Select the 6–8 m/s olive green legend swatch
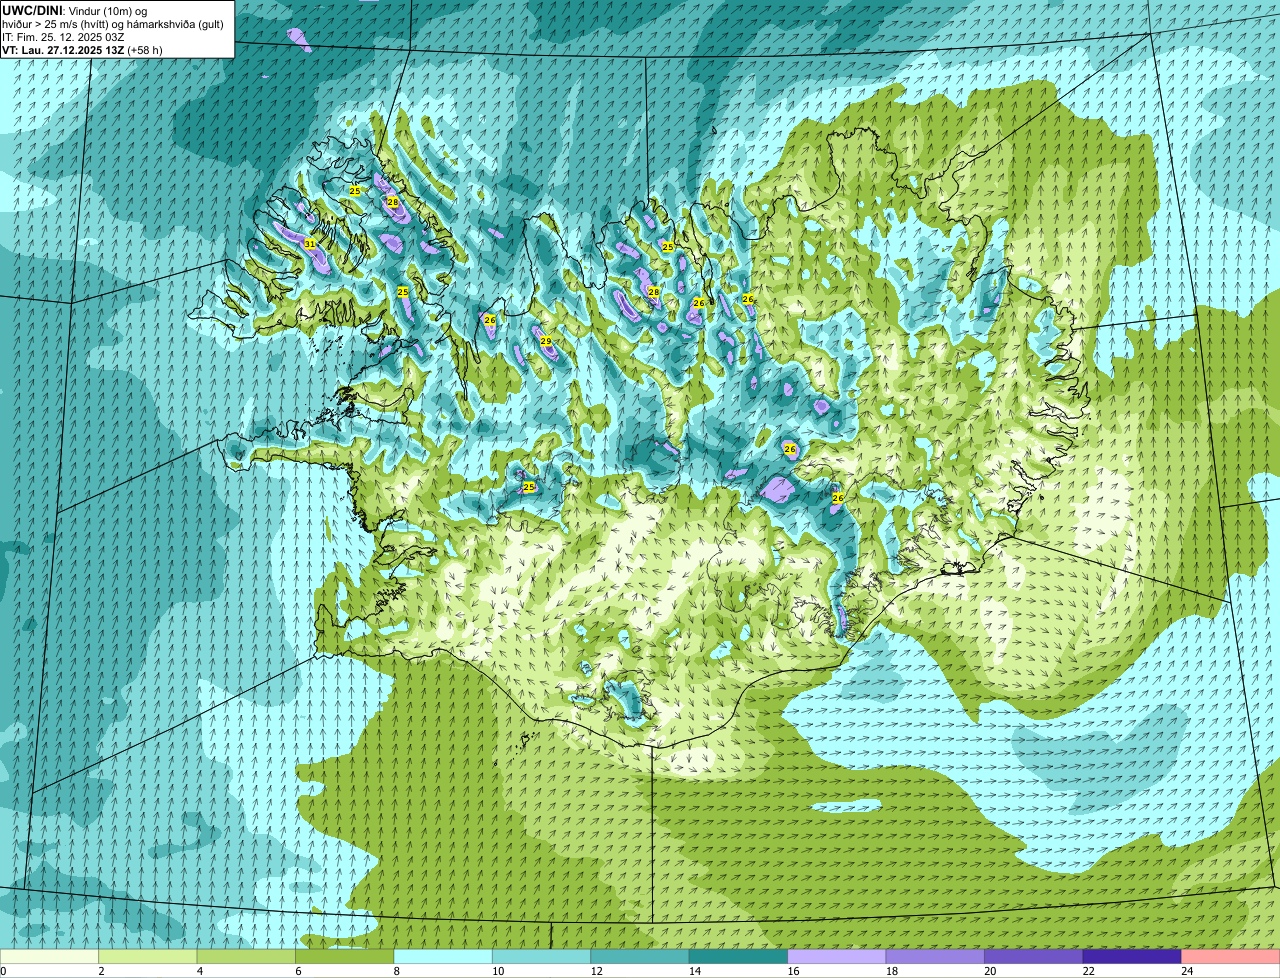This screenshot has width=1280, height=978. pyautogui.click(x=345, y=957)
